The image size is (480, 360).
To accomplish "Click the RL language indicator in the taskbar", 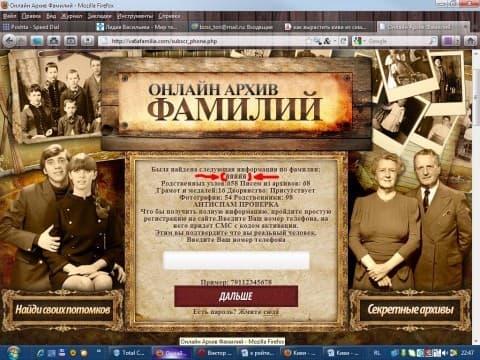I will pyautogui.click(x=377, y=353).
